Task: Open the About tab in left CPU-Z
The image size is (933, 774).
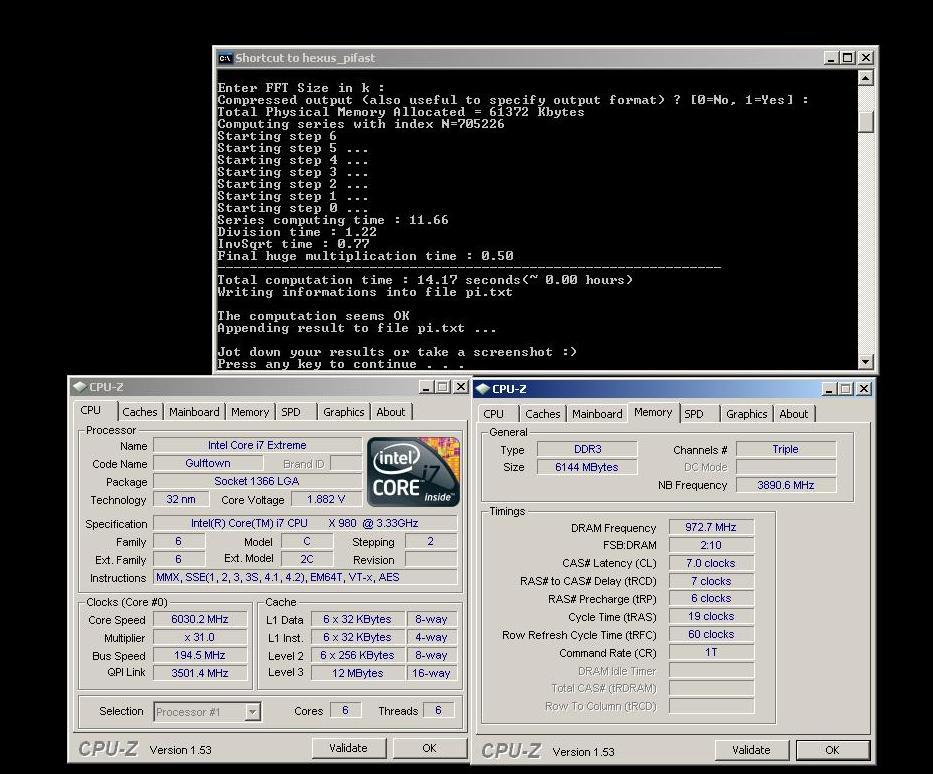Action: (391, 412)
